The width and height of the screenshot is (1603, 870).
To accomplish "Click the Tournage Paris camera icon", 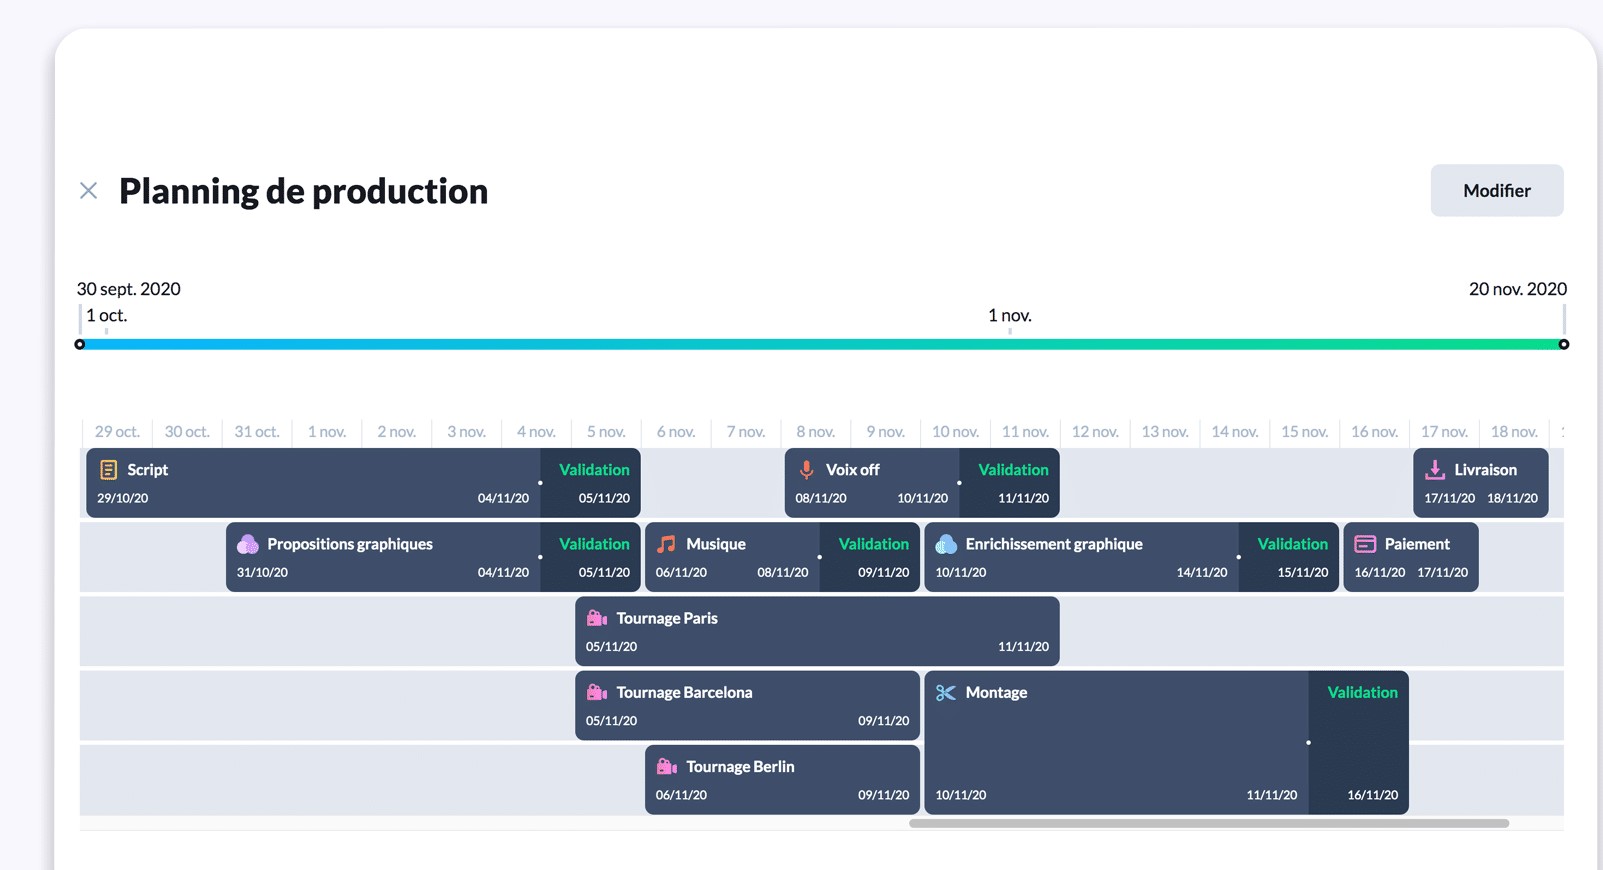I will tap(597, 618).
